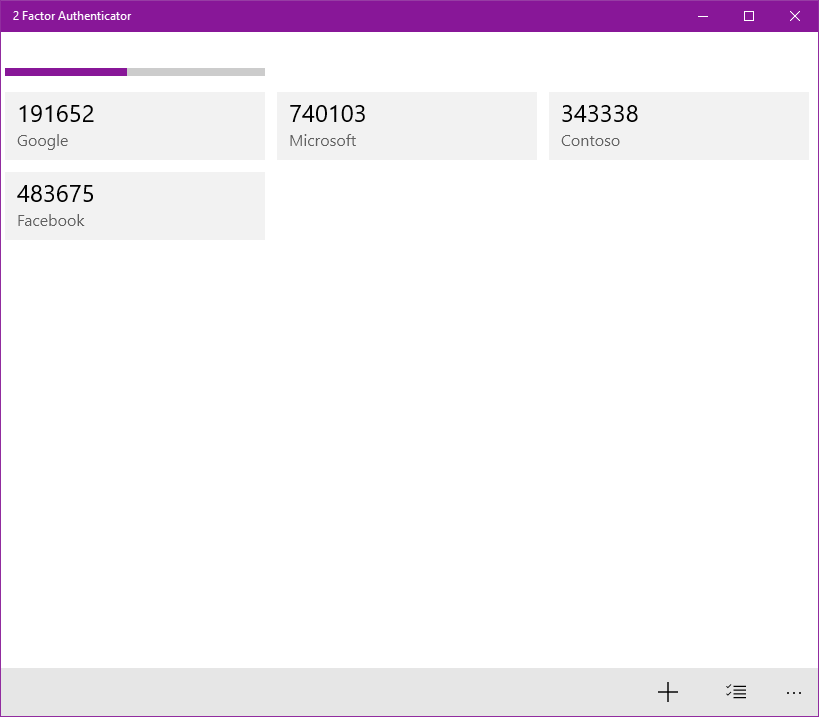Image resolution: width=819 pixels, height=717 pixels.
Task: Click the Facebook account label
Action: [x=50, y=221]
